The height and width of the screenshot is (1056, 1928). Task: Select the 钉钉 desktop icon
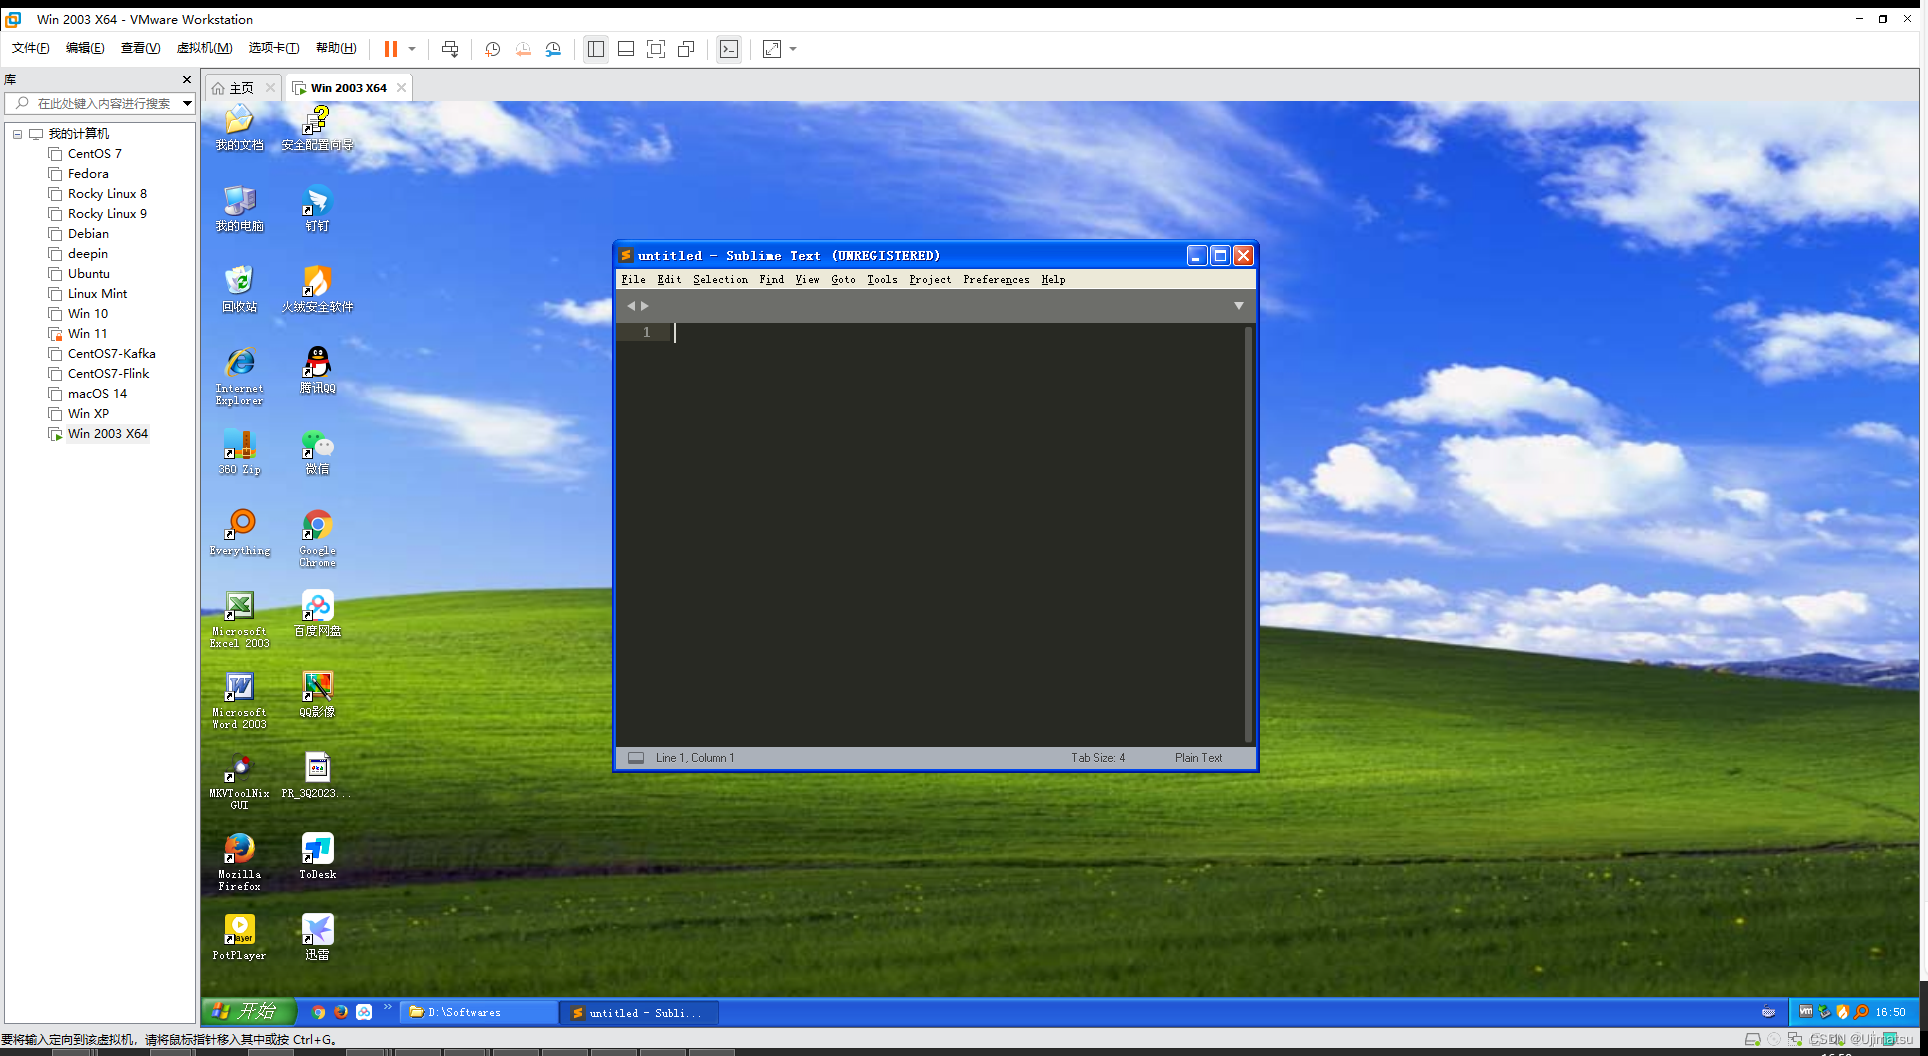click(x=317, y=209)
